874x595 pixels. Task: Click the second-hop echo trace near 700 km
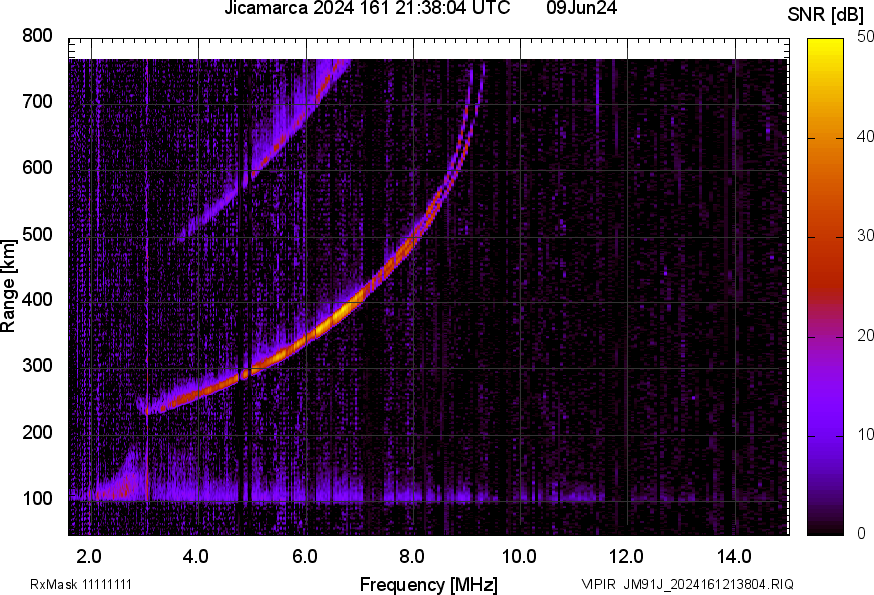pyautogui.click(x=319, y=100)
